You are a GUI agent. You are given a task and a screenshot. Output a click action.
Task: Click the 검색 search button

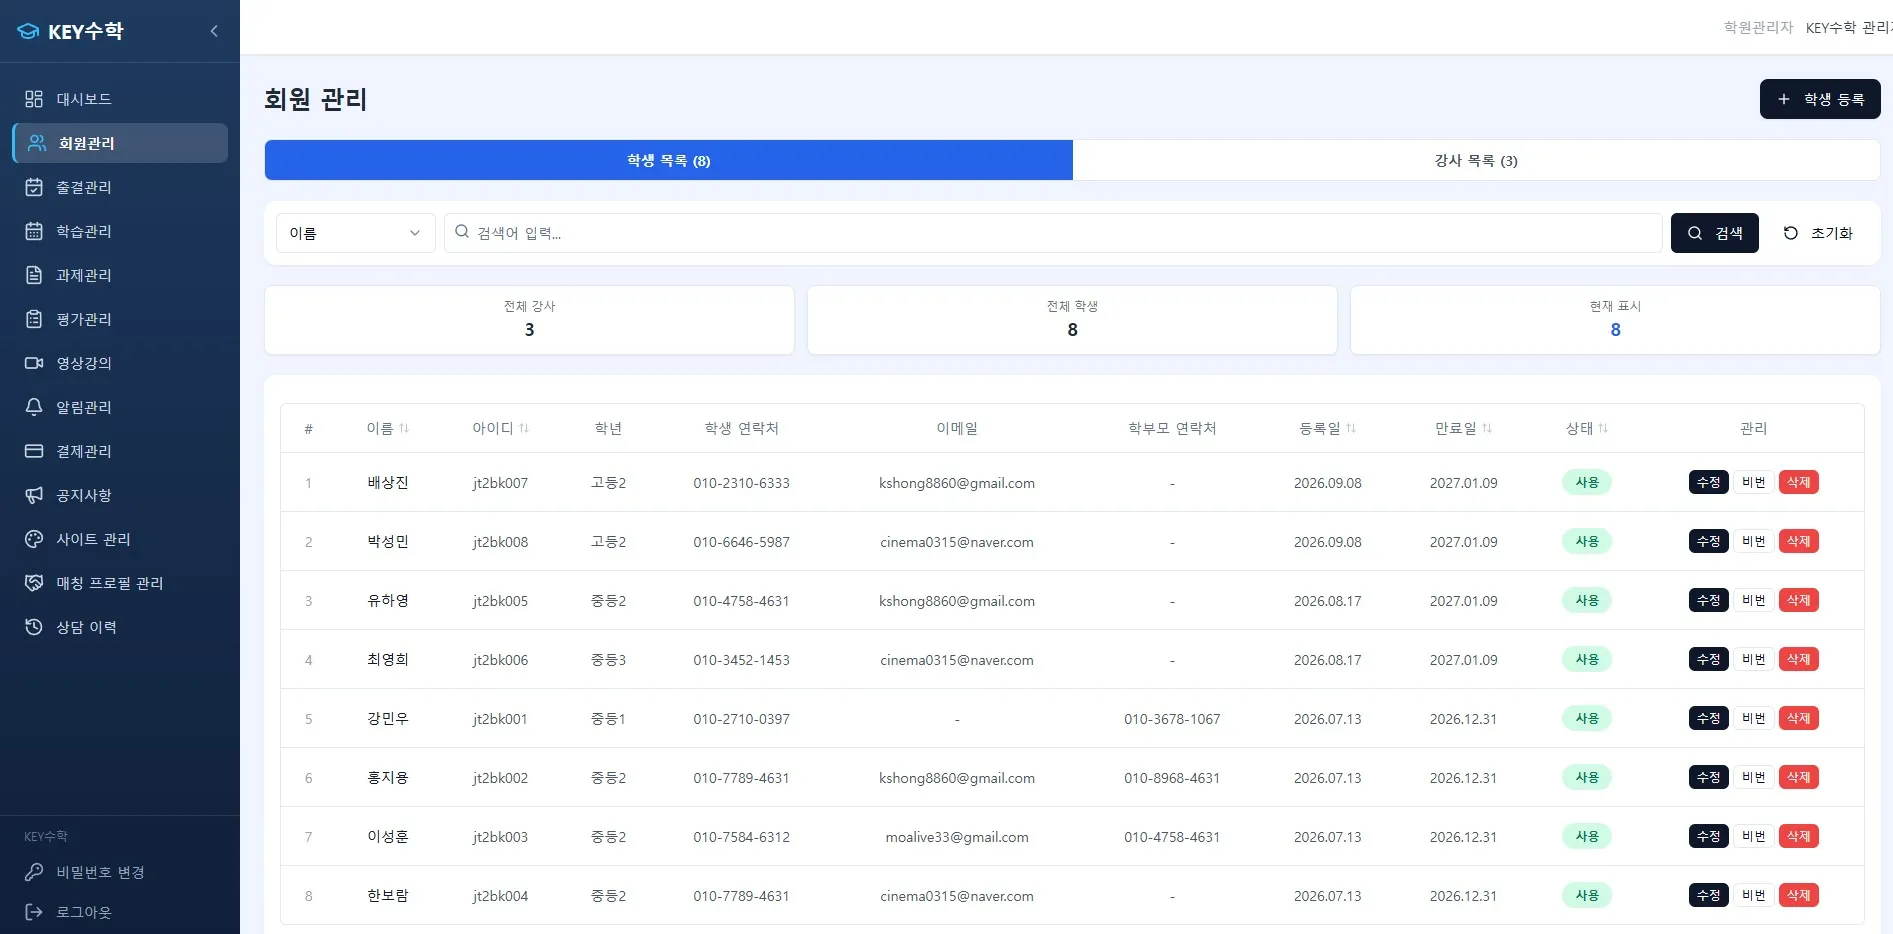click(x=1714, y=233)
